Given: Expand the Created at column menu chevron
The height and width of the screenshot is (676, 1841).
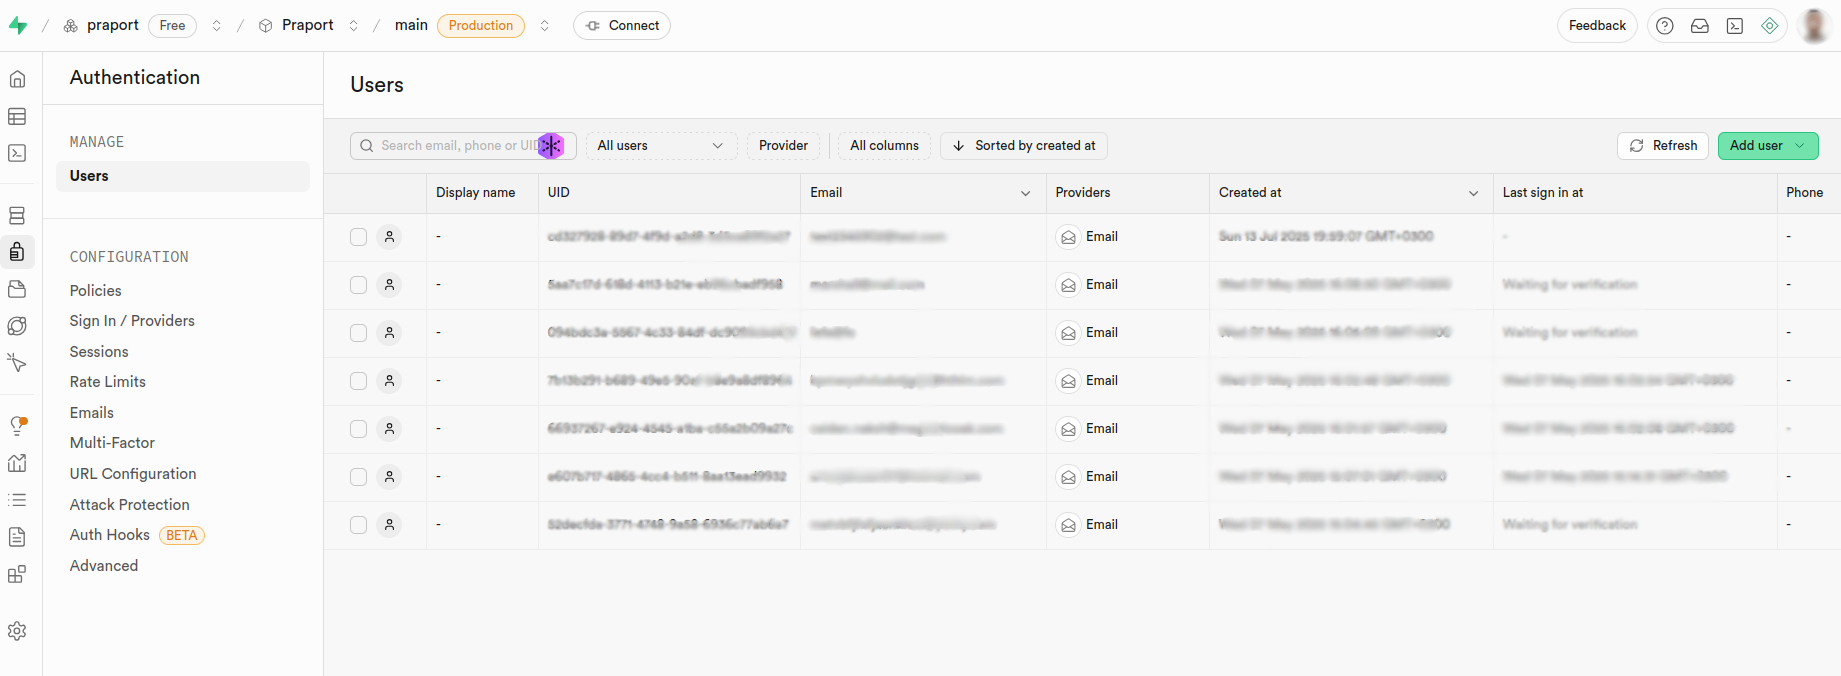Looking at the screenshot, I should pos(1473,193).
